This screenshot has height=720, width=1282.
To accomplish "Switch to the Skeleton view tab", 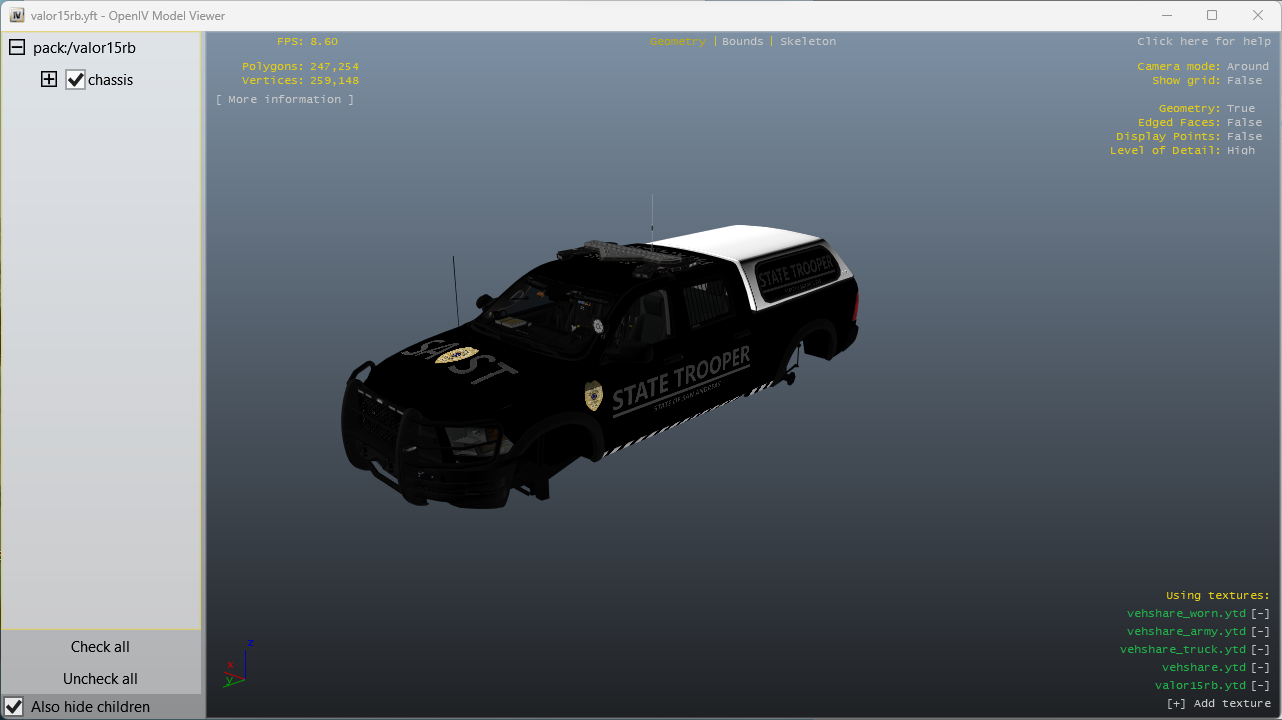I will click(808, 42).
